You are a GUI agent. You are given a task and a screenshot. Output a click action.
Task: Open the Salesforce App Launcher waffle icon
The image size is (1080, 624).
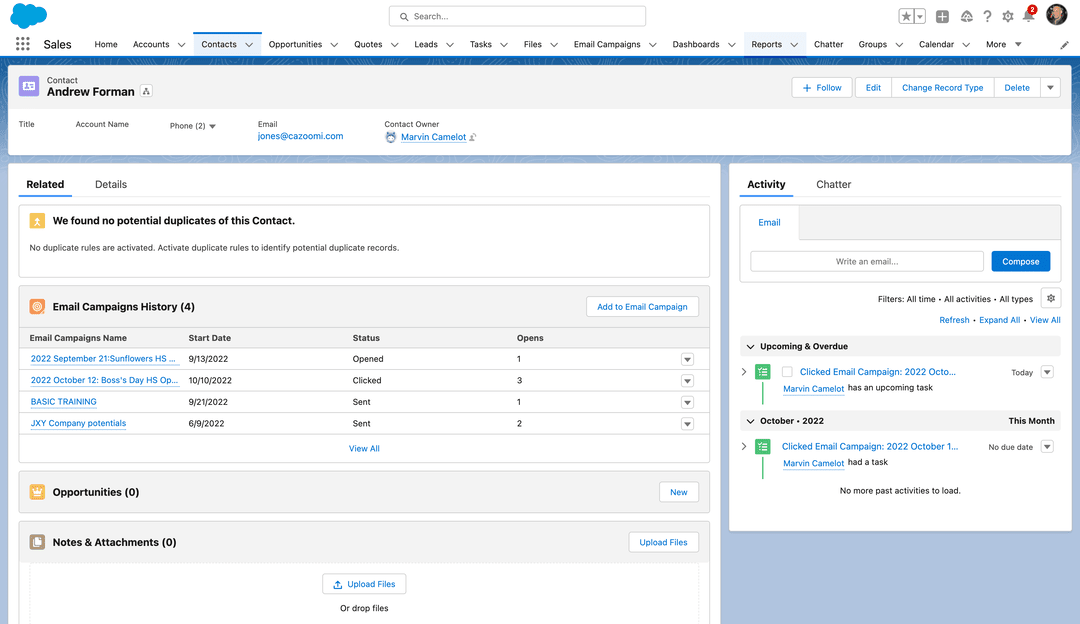[22, 43]
